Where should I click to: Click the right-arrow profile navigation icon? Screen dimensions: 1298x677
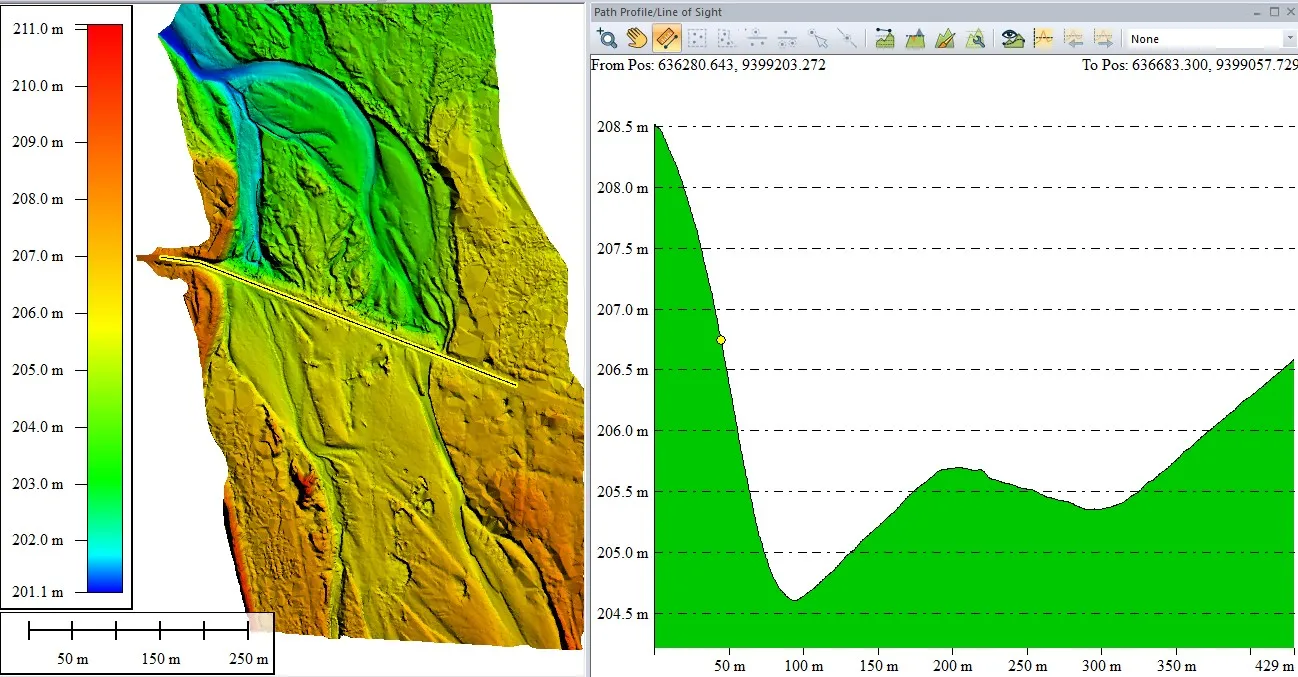pos(1103,39)
